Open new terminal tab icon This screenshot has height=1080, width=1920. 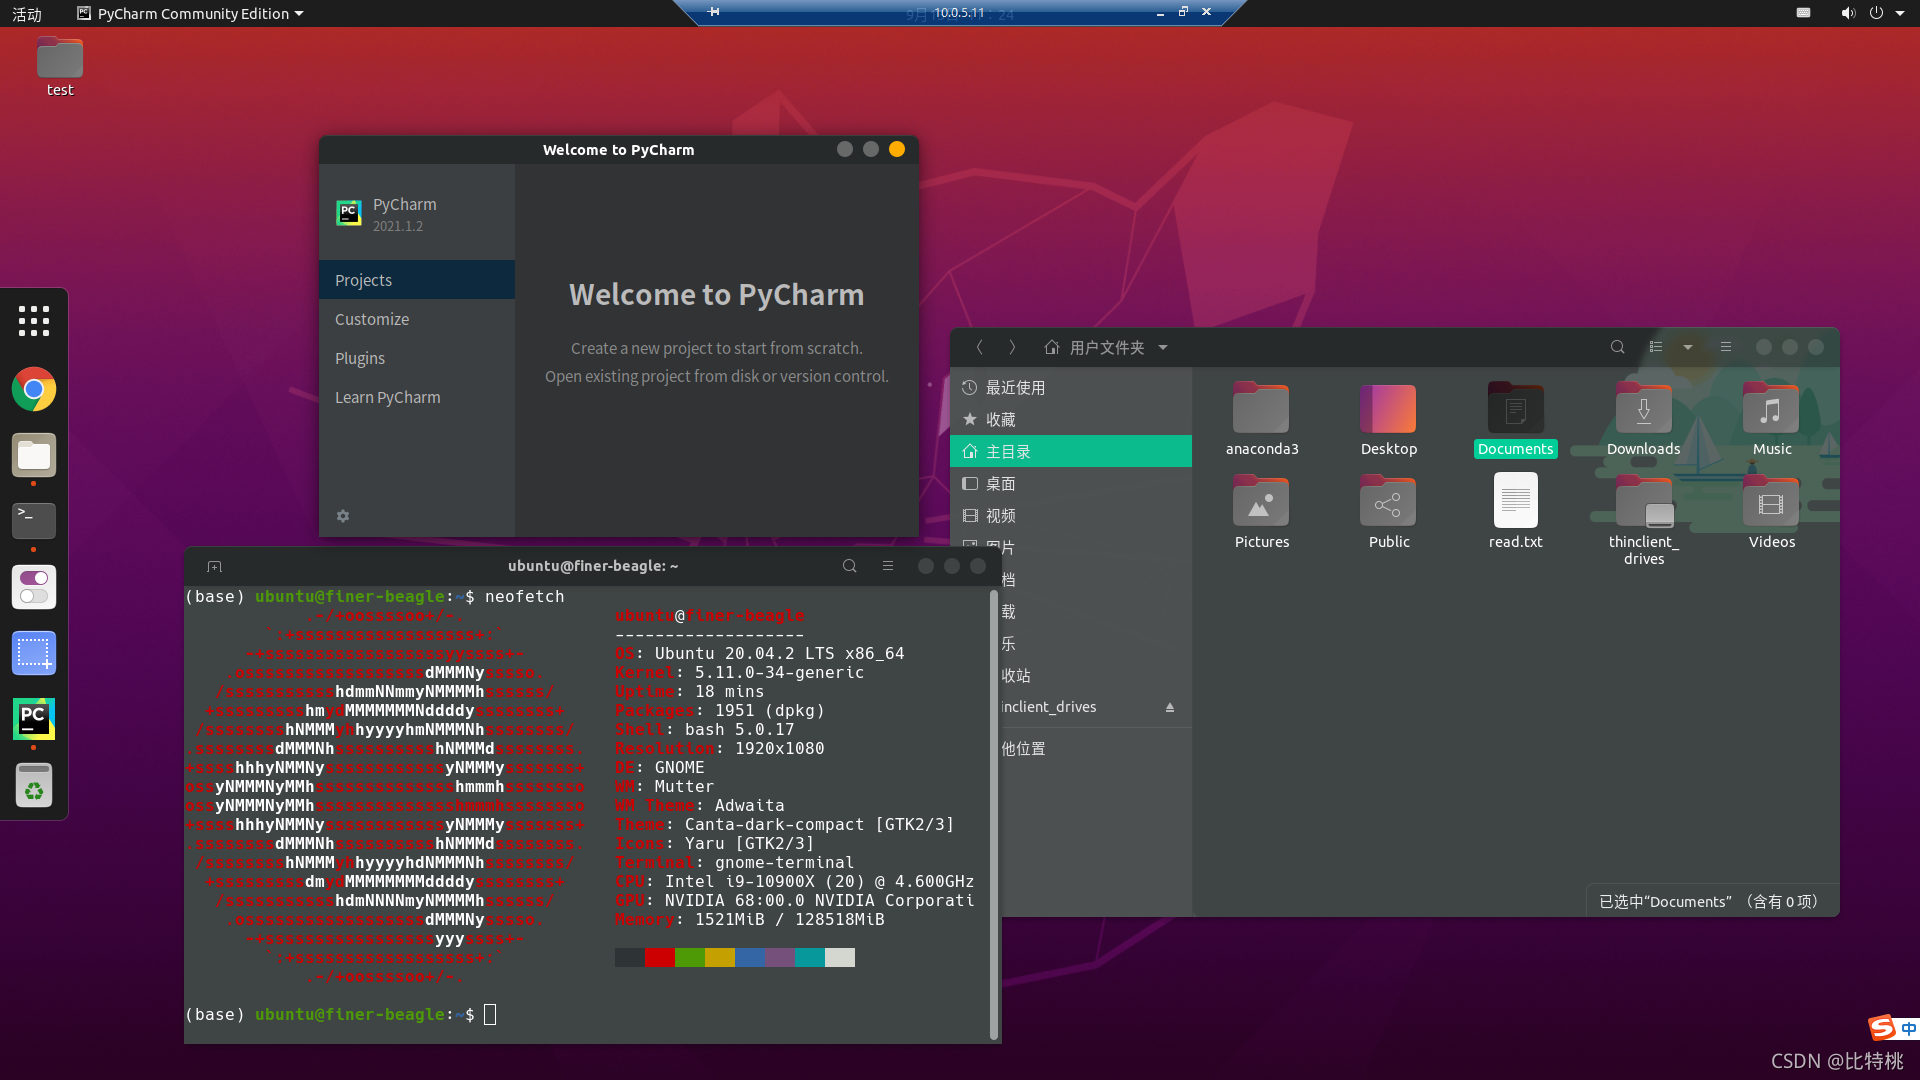[x=214, y=567]
